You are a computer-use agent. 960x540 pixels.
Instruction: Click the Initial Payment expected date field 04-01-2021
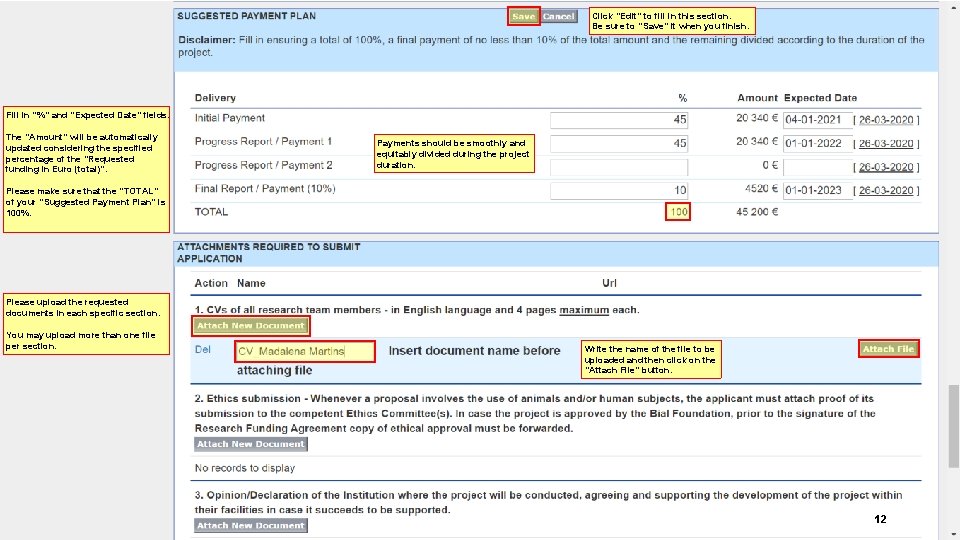click(x=817, y=120)
